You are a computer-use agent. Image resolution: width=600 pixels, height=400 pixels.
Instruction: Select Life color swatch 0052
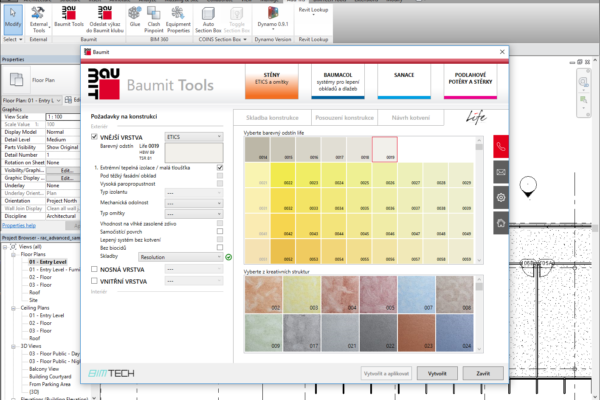point(283,251)
